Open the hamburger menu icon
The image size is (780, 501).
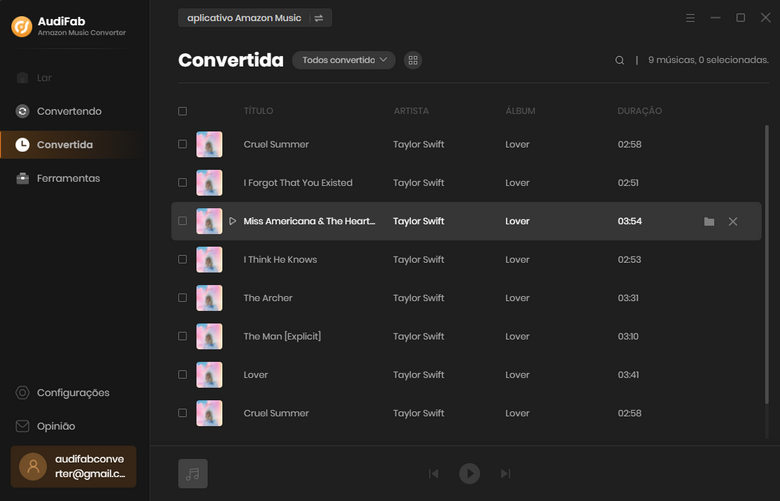(x=690, y=18)
